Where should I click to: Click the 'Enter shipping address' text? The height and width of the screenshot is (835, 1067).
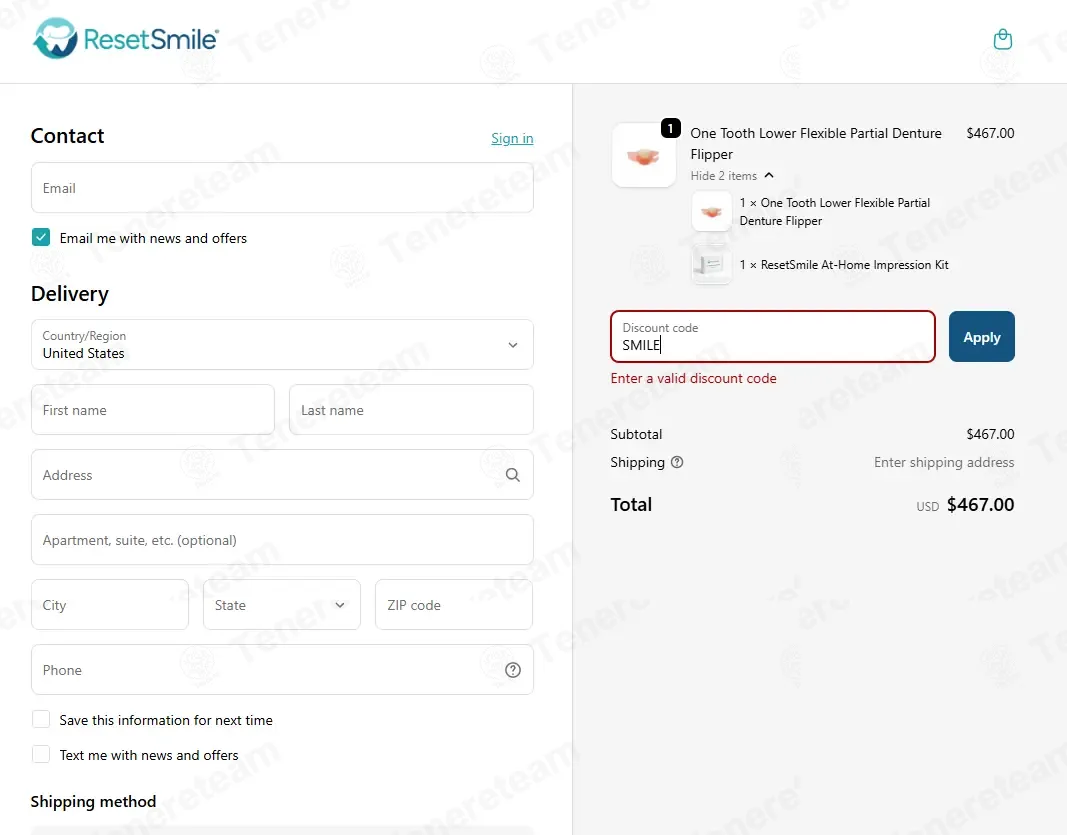(944, 462)
